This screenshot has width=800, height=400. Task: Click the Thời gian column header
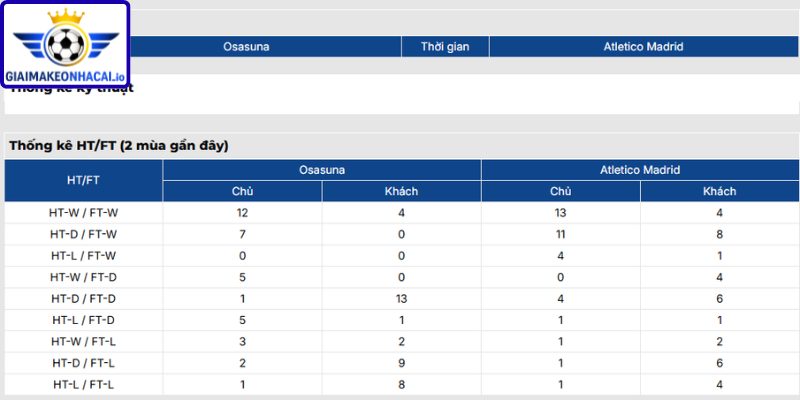tap(445, 47)
